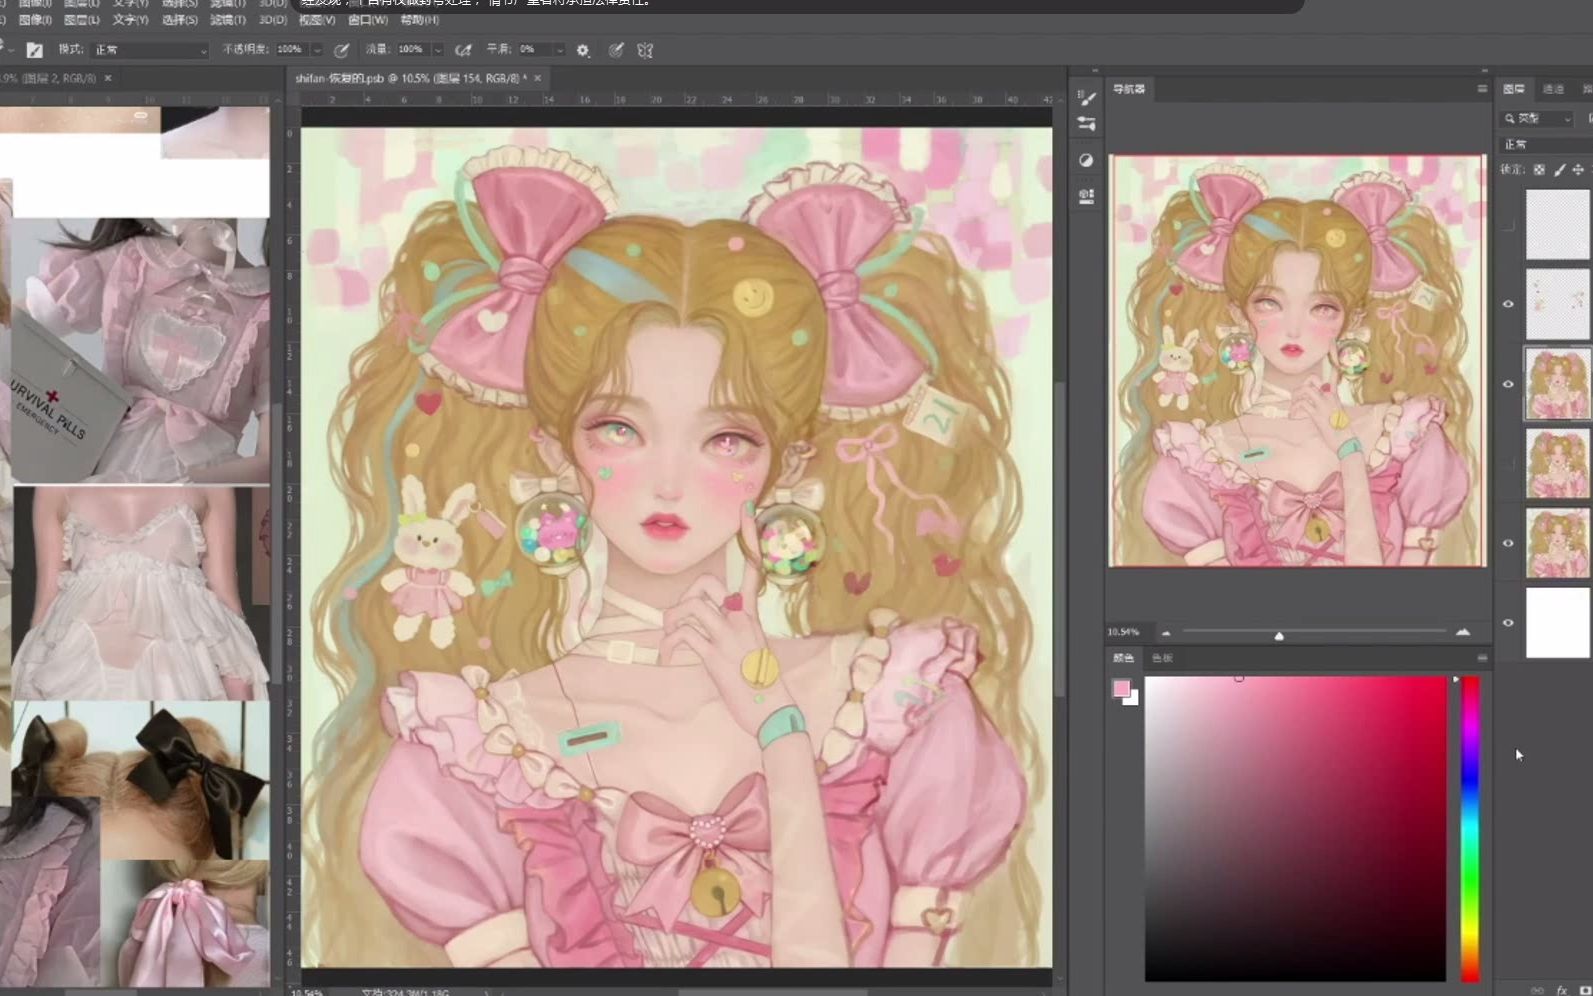This screenshot has width=1593, height=996.
Task: Click Navigator zoom out mountain icon
Action: coord(1166,632)
